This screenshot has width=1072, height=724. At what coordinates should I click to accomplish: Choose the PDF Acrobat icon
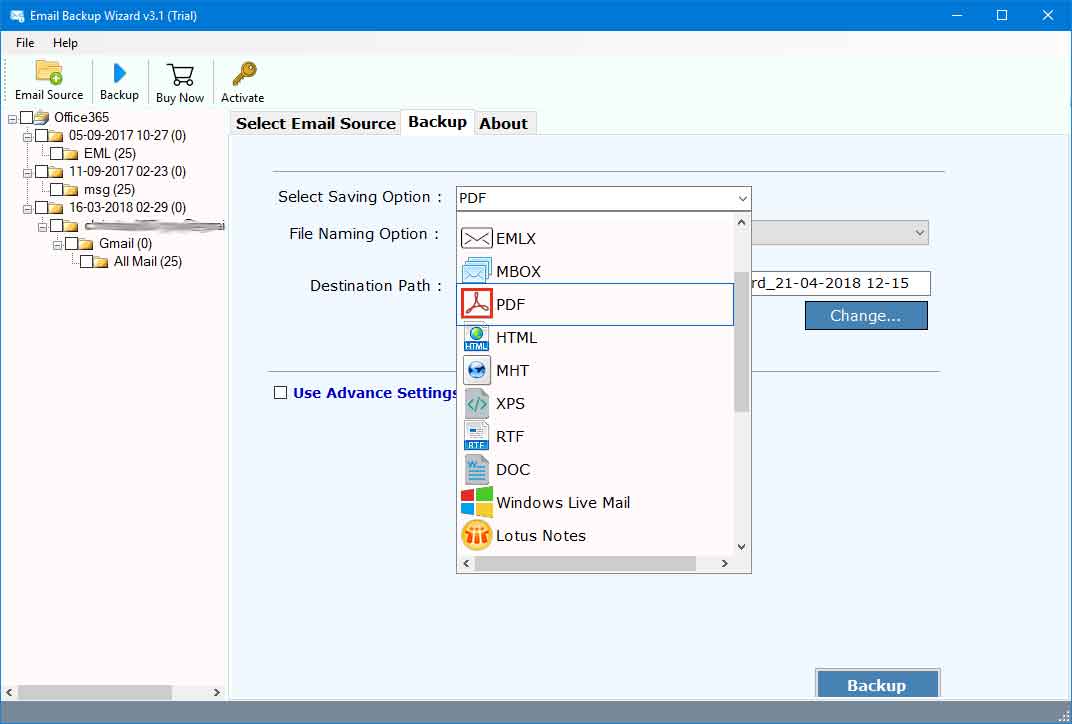point(476,304)
